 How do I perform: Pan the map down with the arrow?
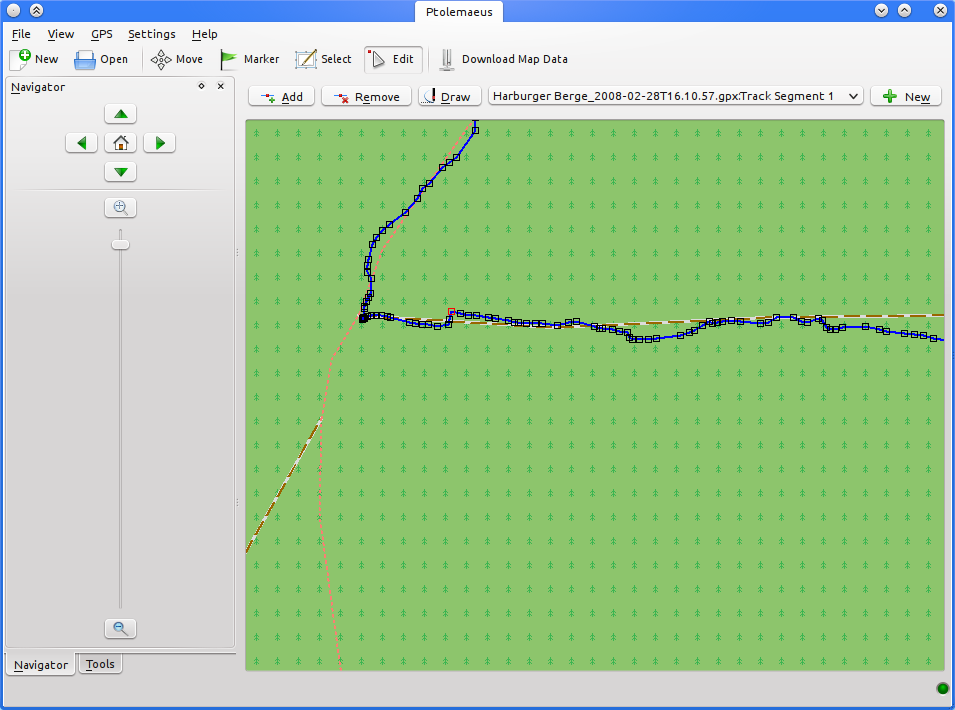tap(121, 172)
